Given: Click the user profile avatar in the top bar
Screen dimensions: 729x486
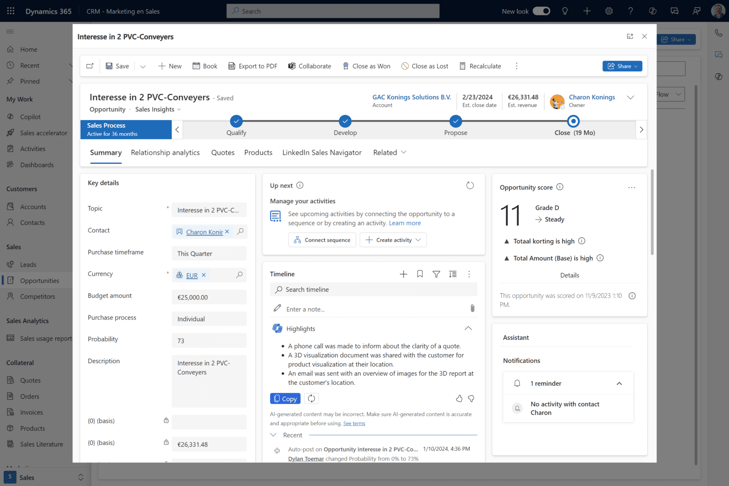Looking at the screenshot, I should [x=718, y=11].
